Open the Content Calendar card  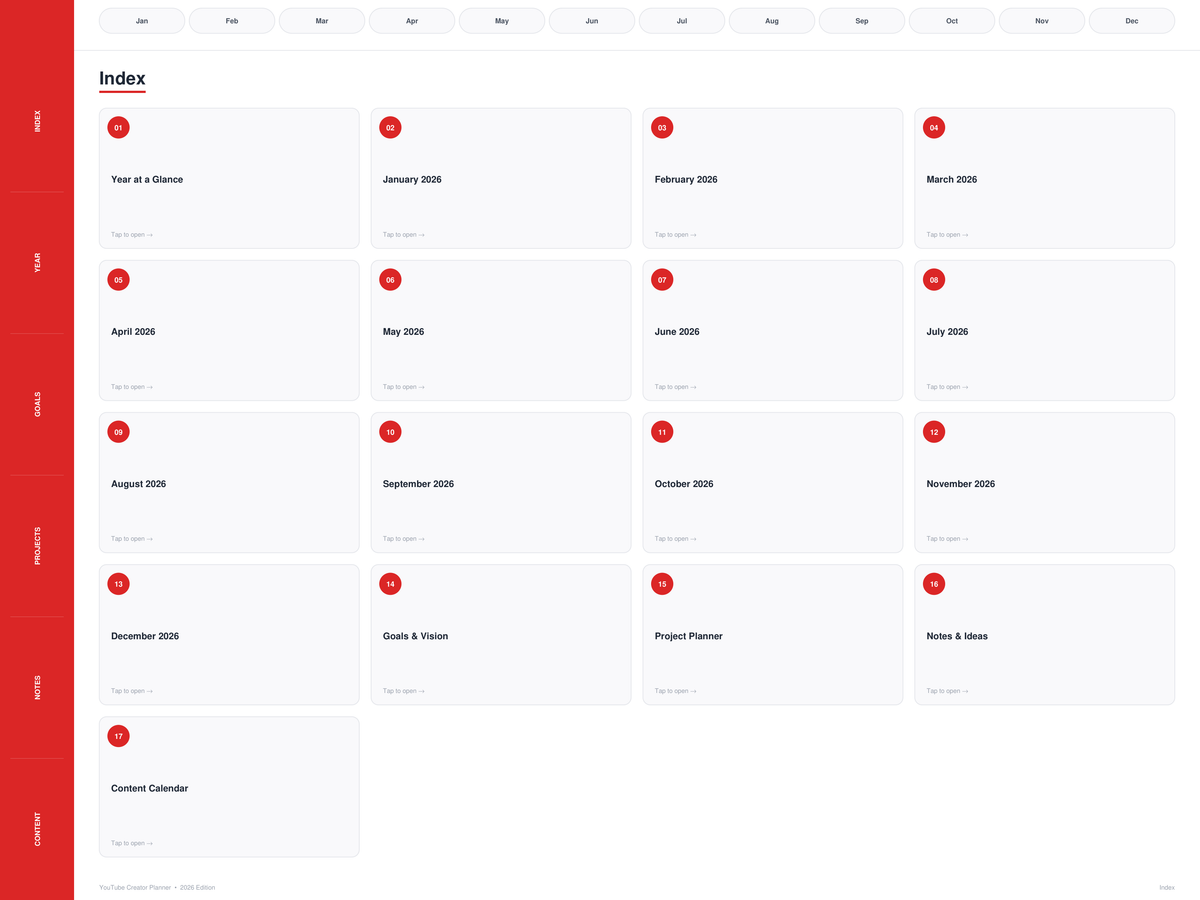coord(229,786)
